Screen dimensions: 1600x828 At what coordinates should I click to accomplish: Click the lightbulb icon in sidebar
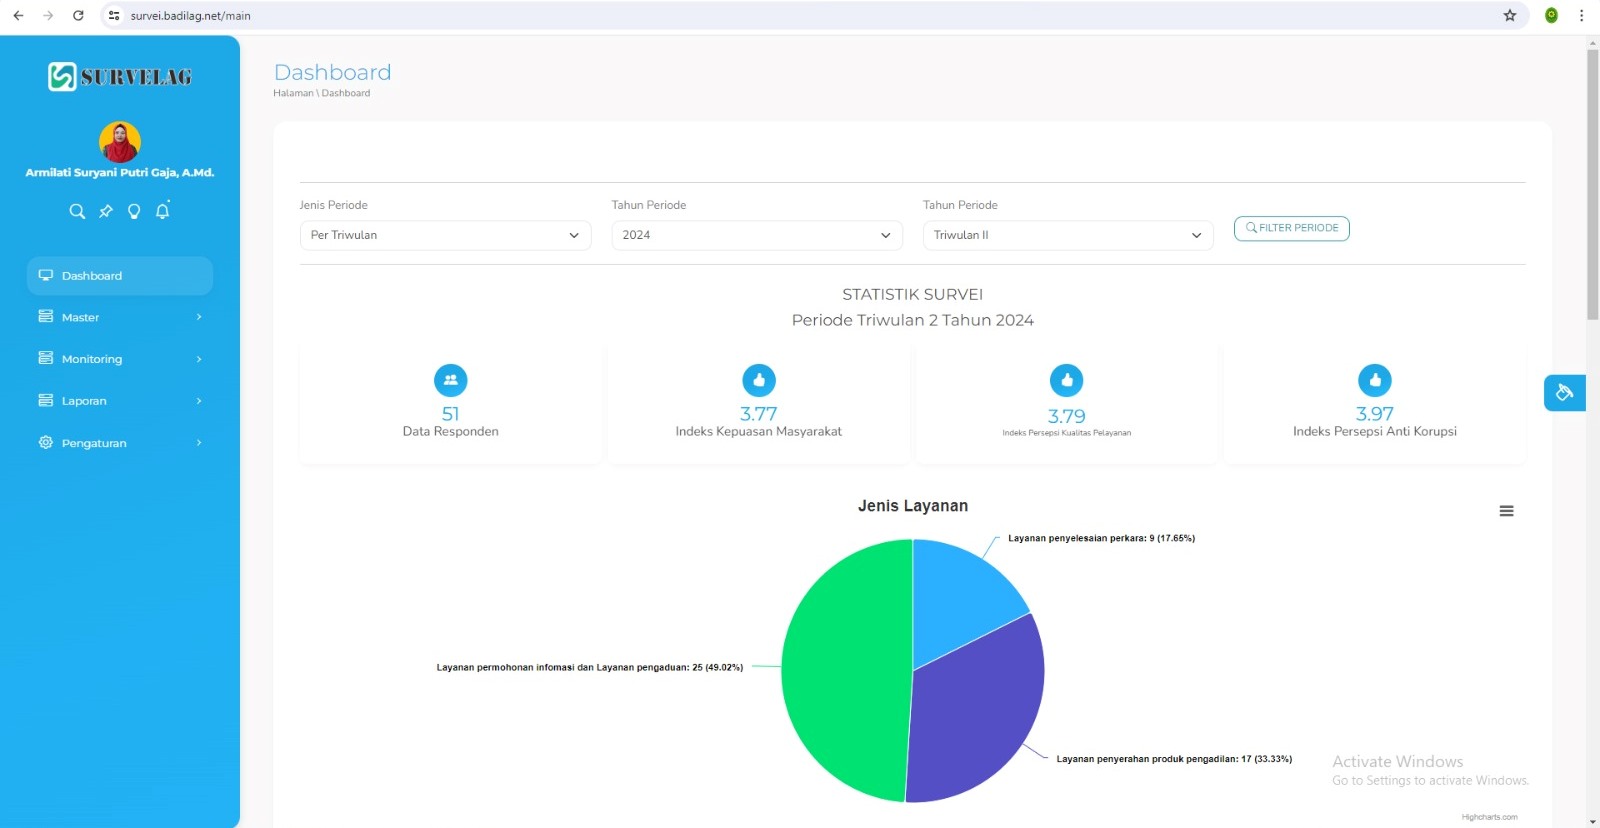pyautogui.click(x=134, y=211)
